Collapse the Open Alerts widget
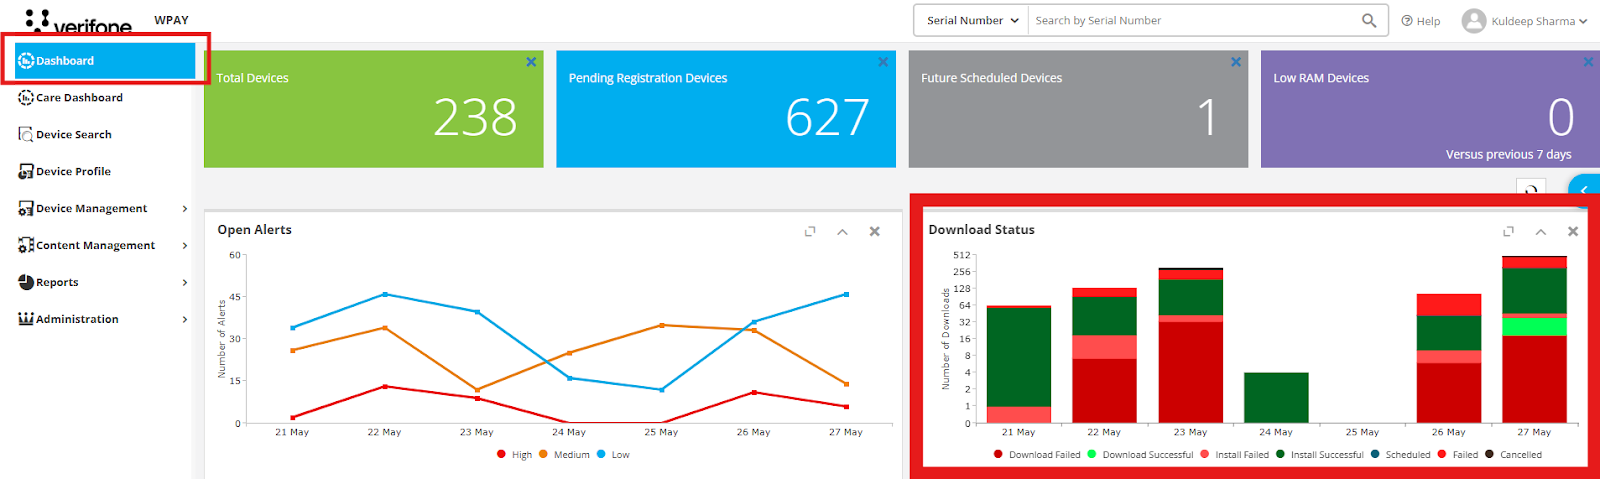This screenshot has width=1600, height=479. (842, 231)
